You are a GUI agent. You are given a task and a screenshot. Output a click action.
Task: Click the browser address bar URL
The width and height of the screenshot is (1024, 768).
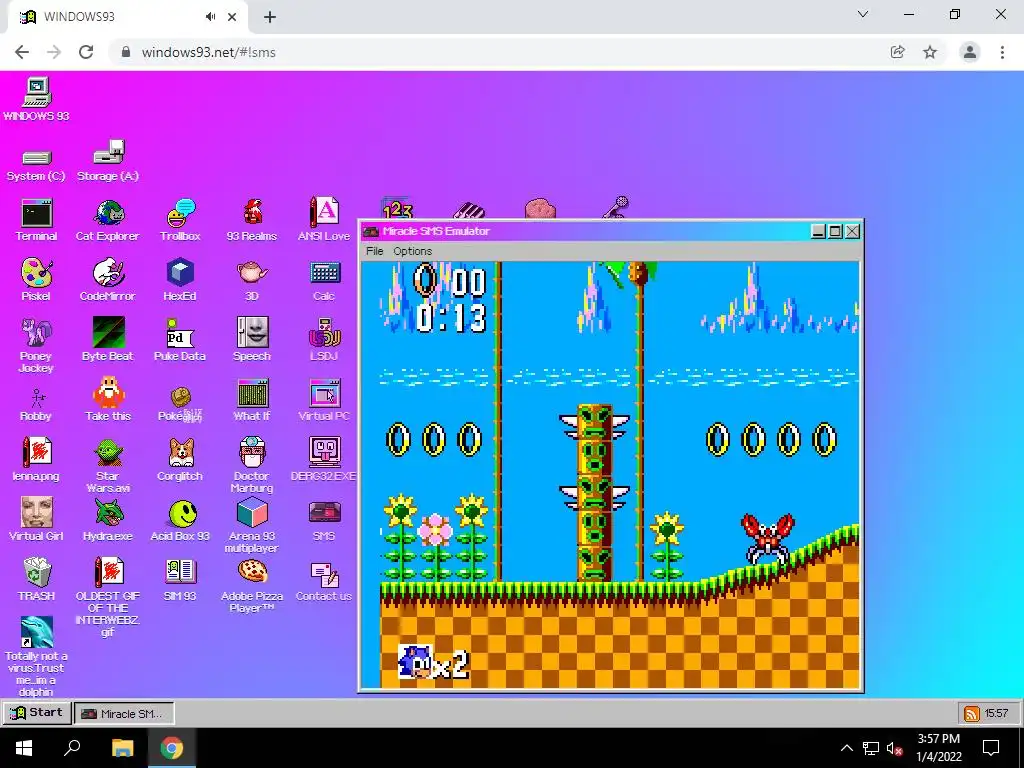[208, 52]
